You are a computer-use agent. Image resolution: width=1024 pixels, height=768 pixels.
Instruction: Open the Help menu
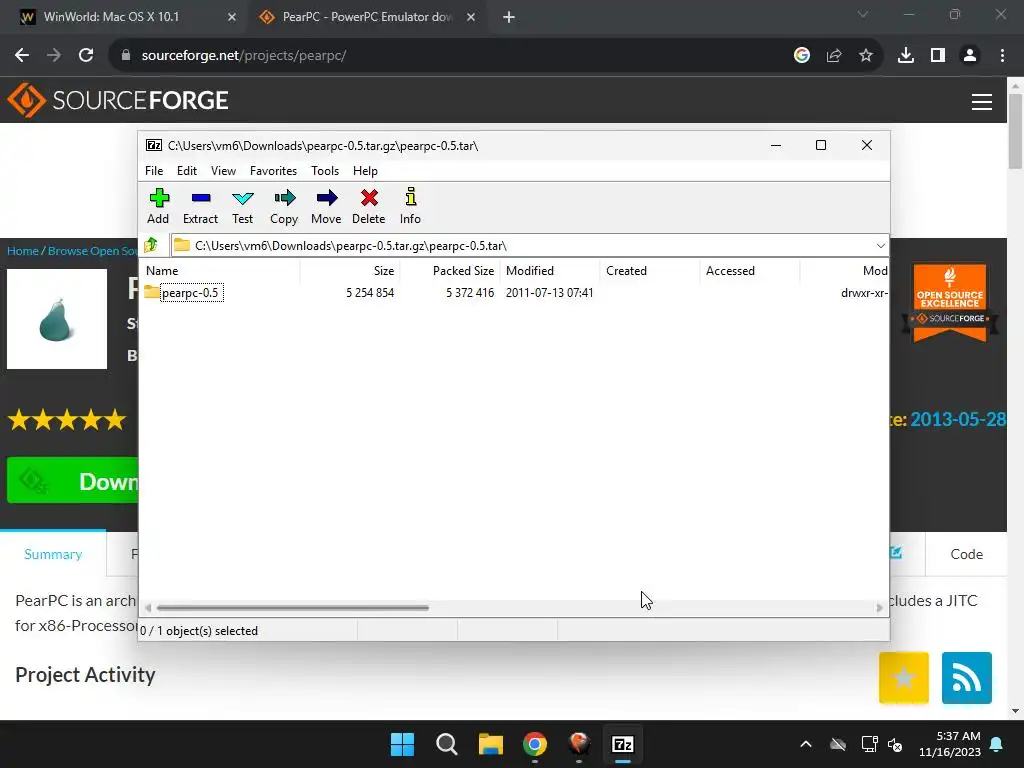365,170
